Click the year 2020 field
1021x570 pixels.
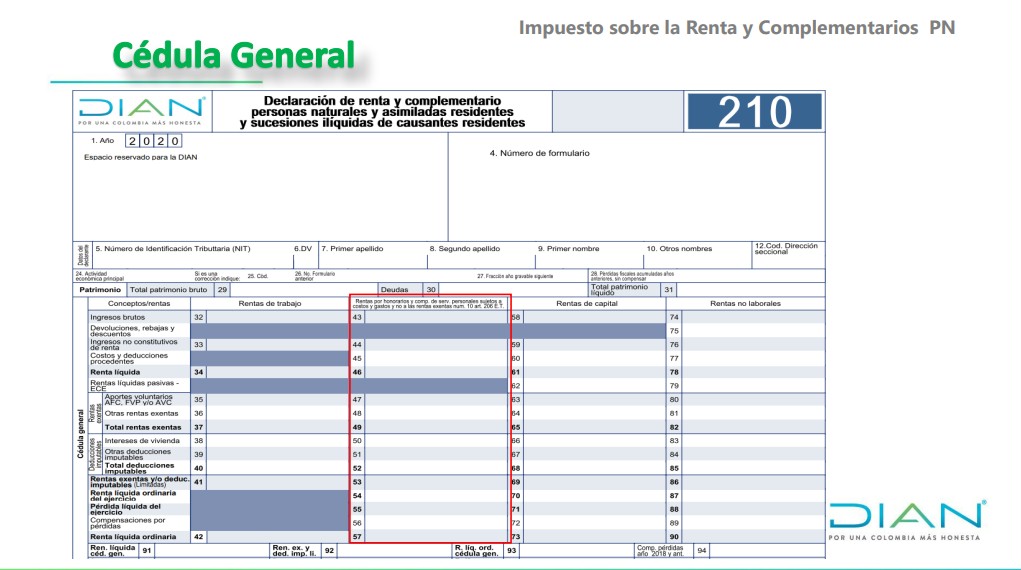pyautogui.click(x=154, y=142)
